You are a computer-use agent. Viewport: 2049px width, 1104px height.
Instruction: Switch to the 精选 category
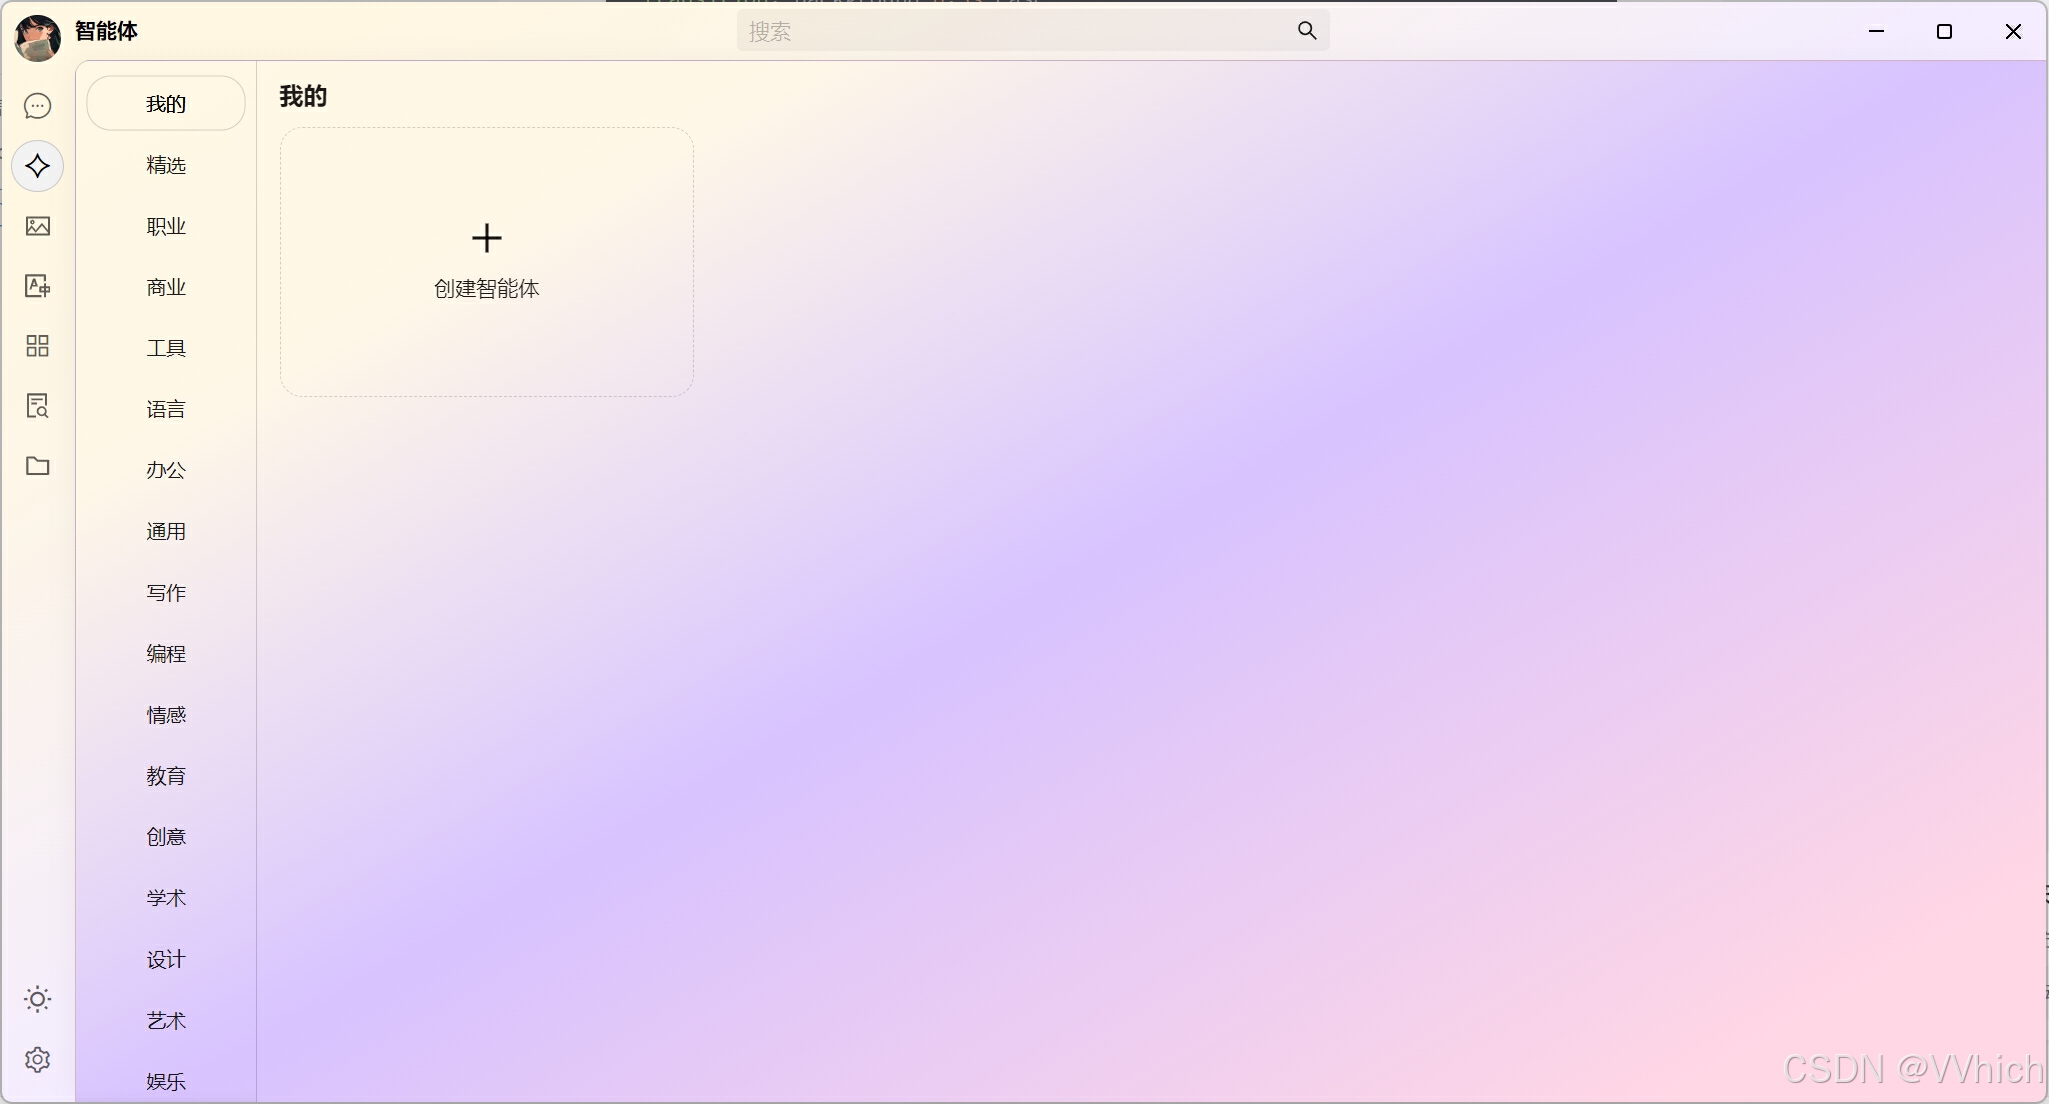click(166, 165)
